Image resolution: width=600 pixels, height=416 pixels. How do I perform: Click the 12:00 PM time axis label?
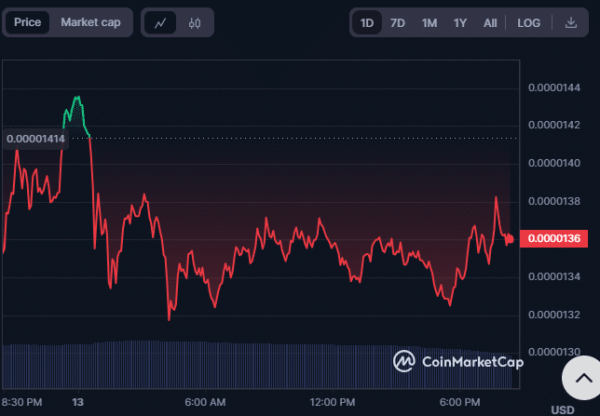coord(332,402)
